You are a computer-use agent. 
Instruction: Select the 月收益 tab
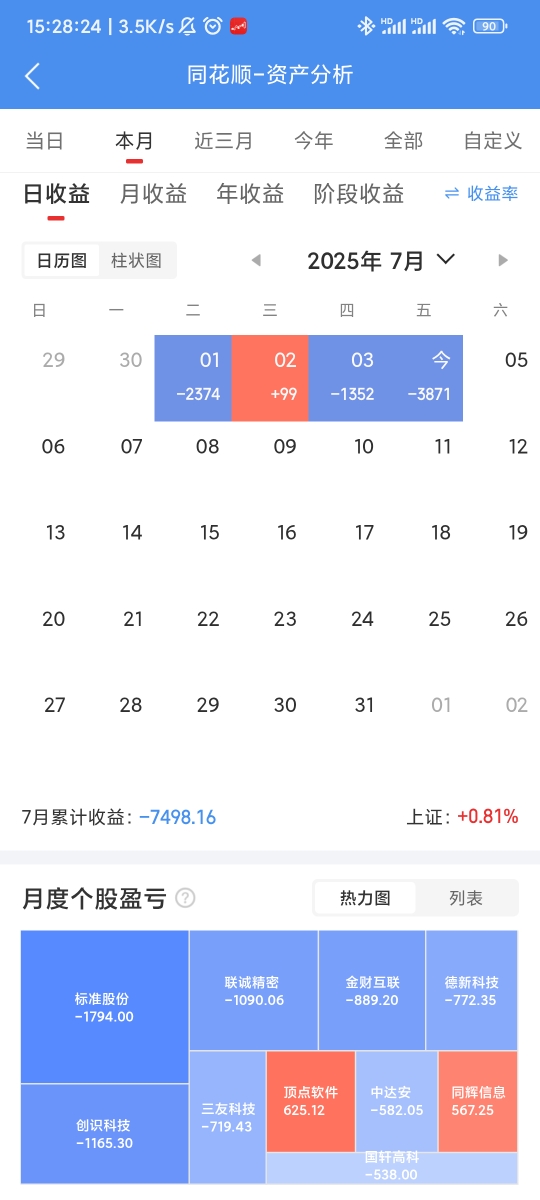click(153, 194)
